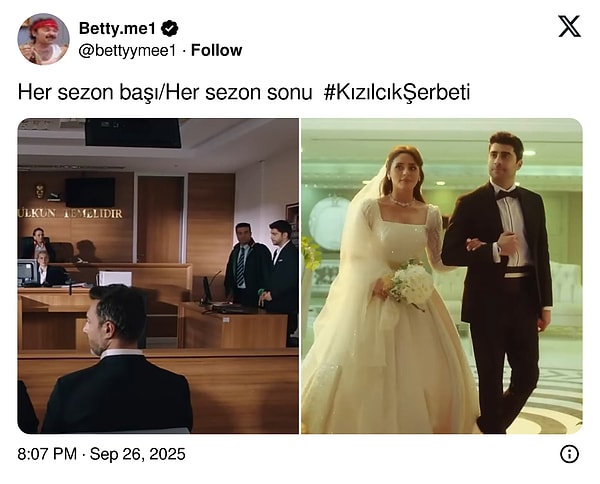Viewport: 600px width, 484px height.
Task: Open the @bettyymee1 handle link
Action: pyautogui.click(x=127, y=51)
